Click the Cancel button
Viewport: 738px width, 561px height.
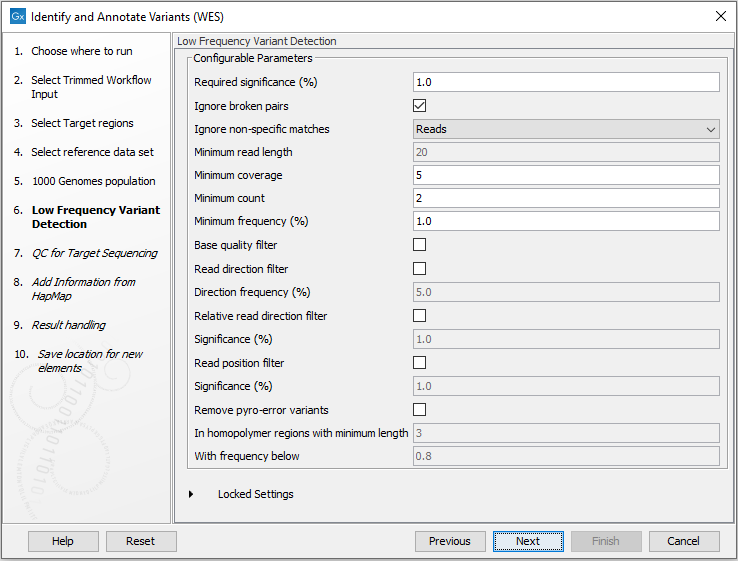684,541
